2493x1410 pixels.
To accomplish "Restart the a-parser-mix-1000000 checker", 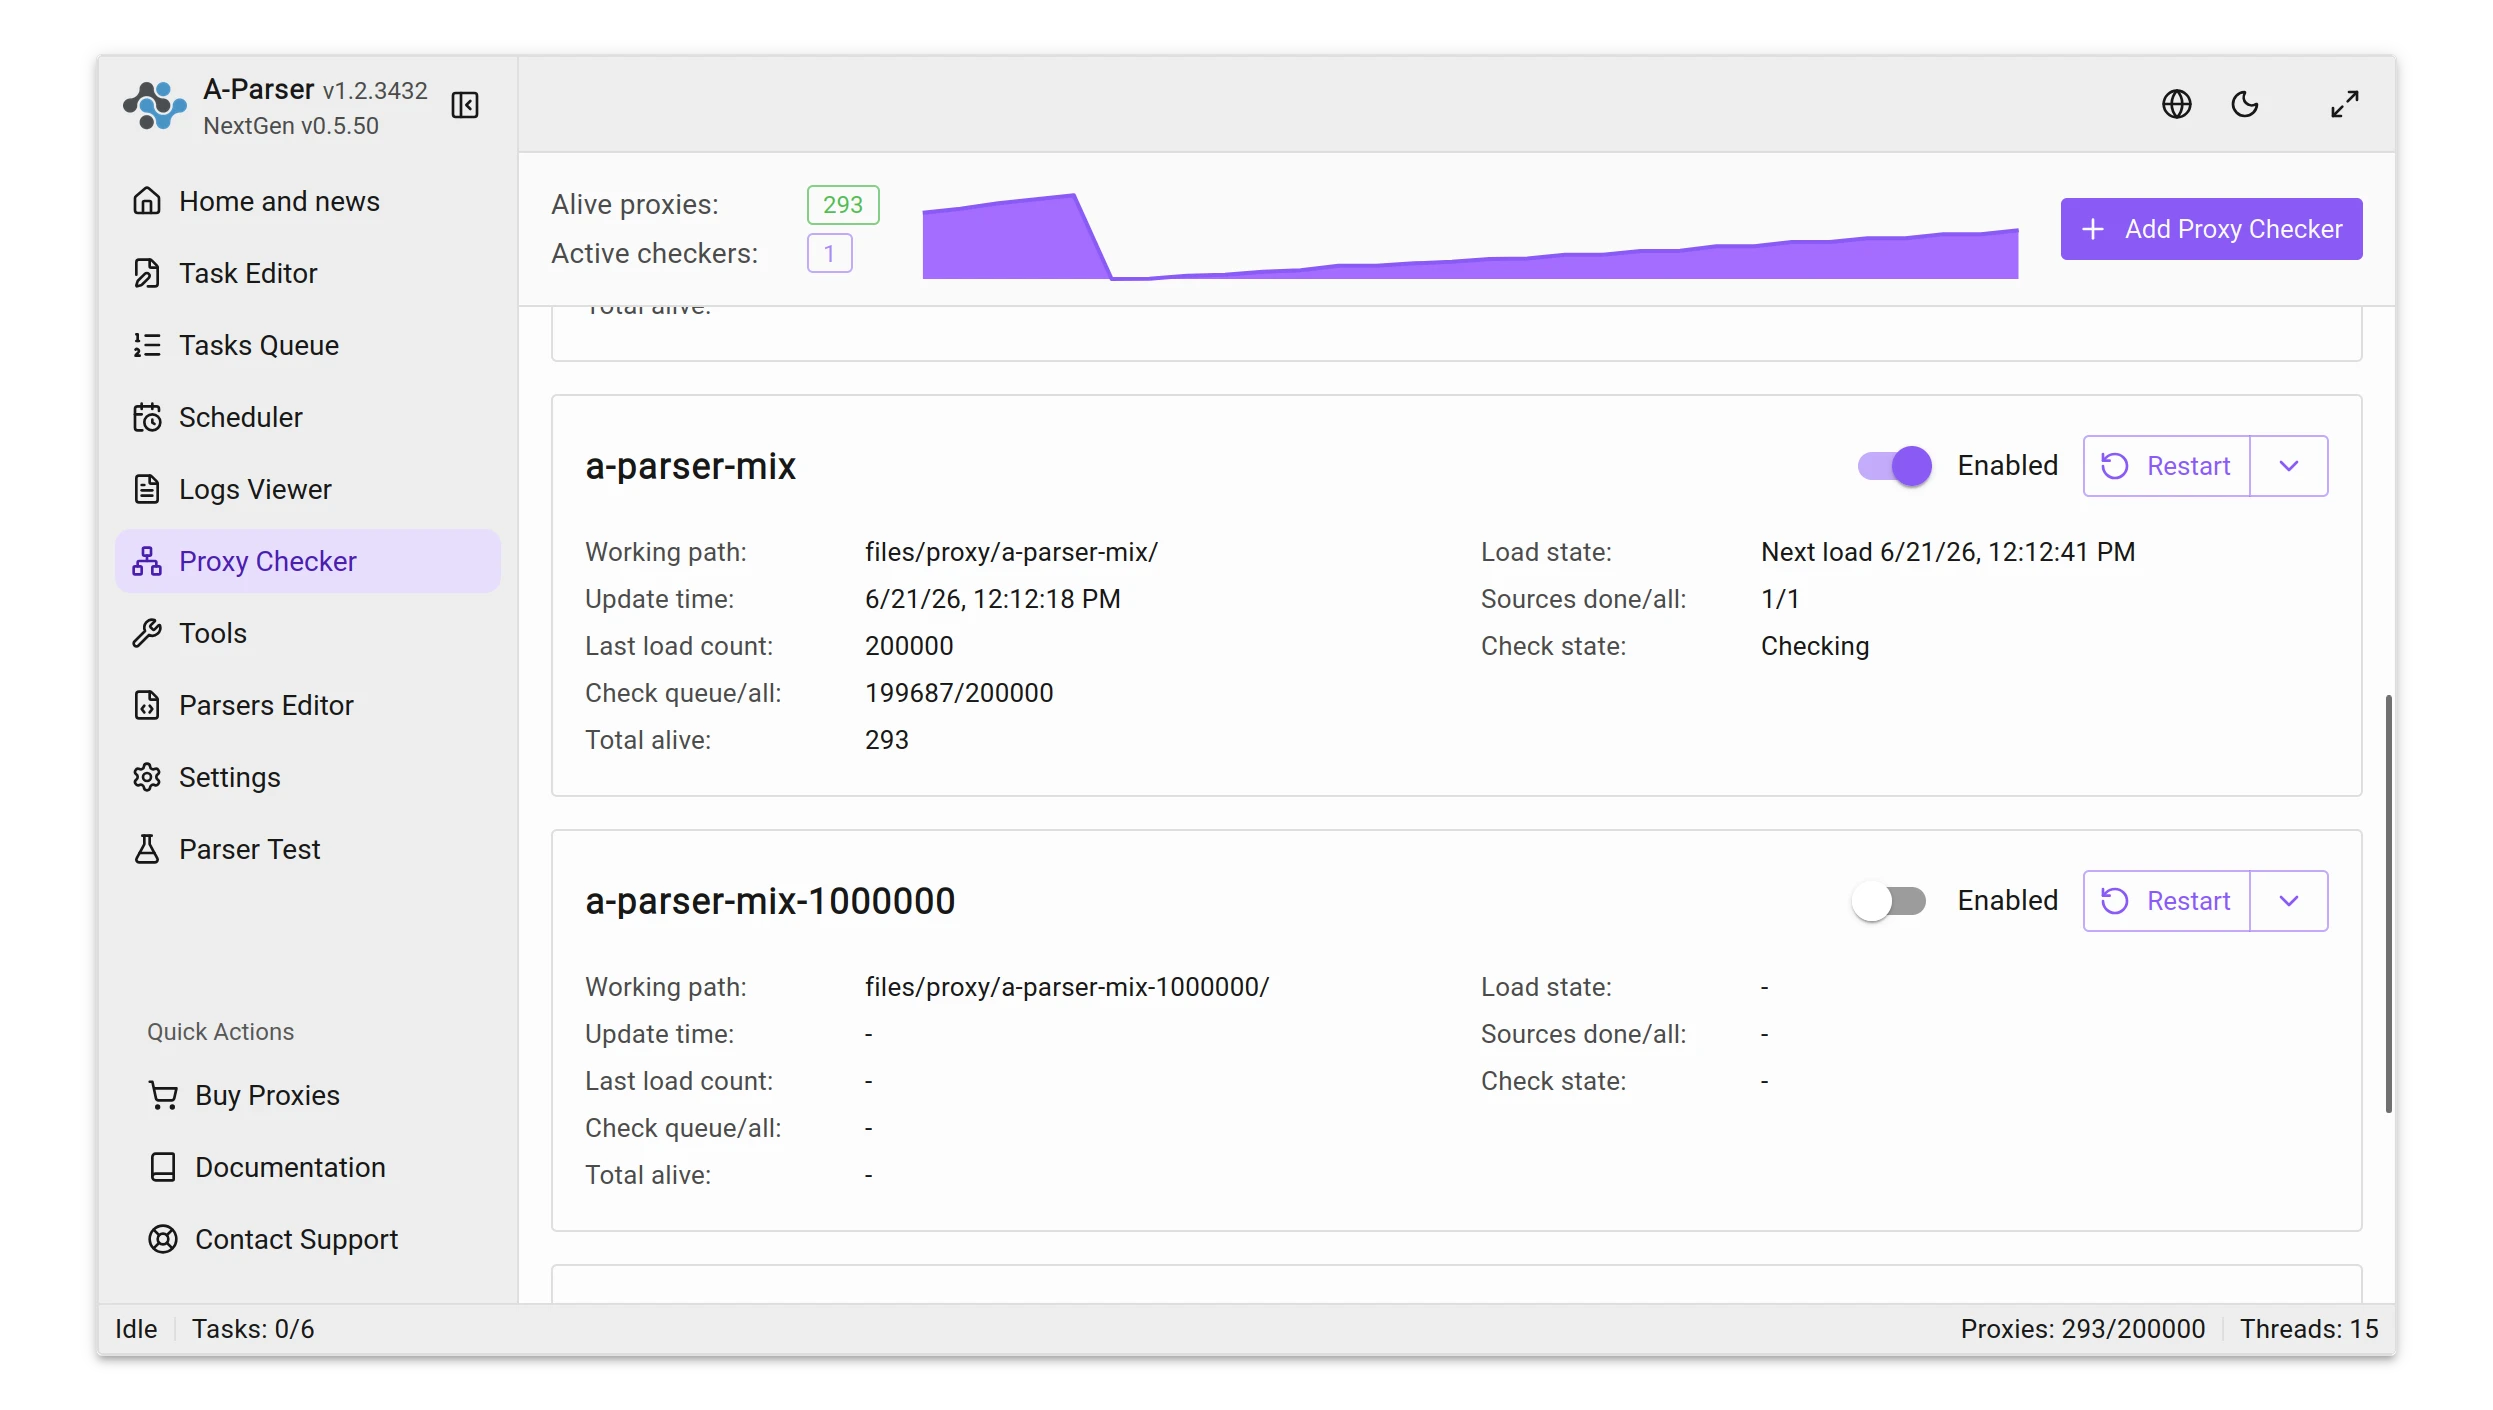I will (2167, 901).
